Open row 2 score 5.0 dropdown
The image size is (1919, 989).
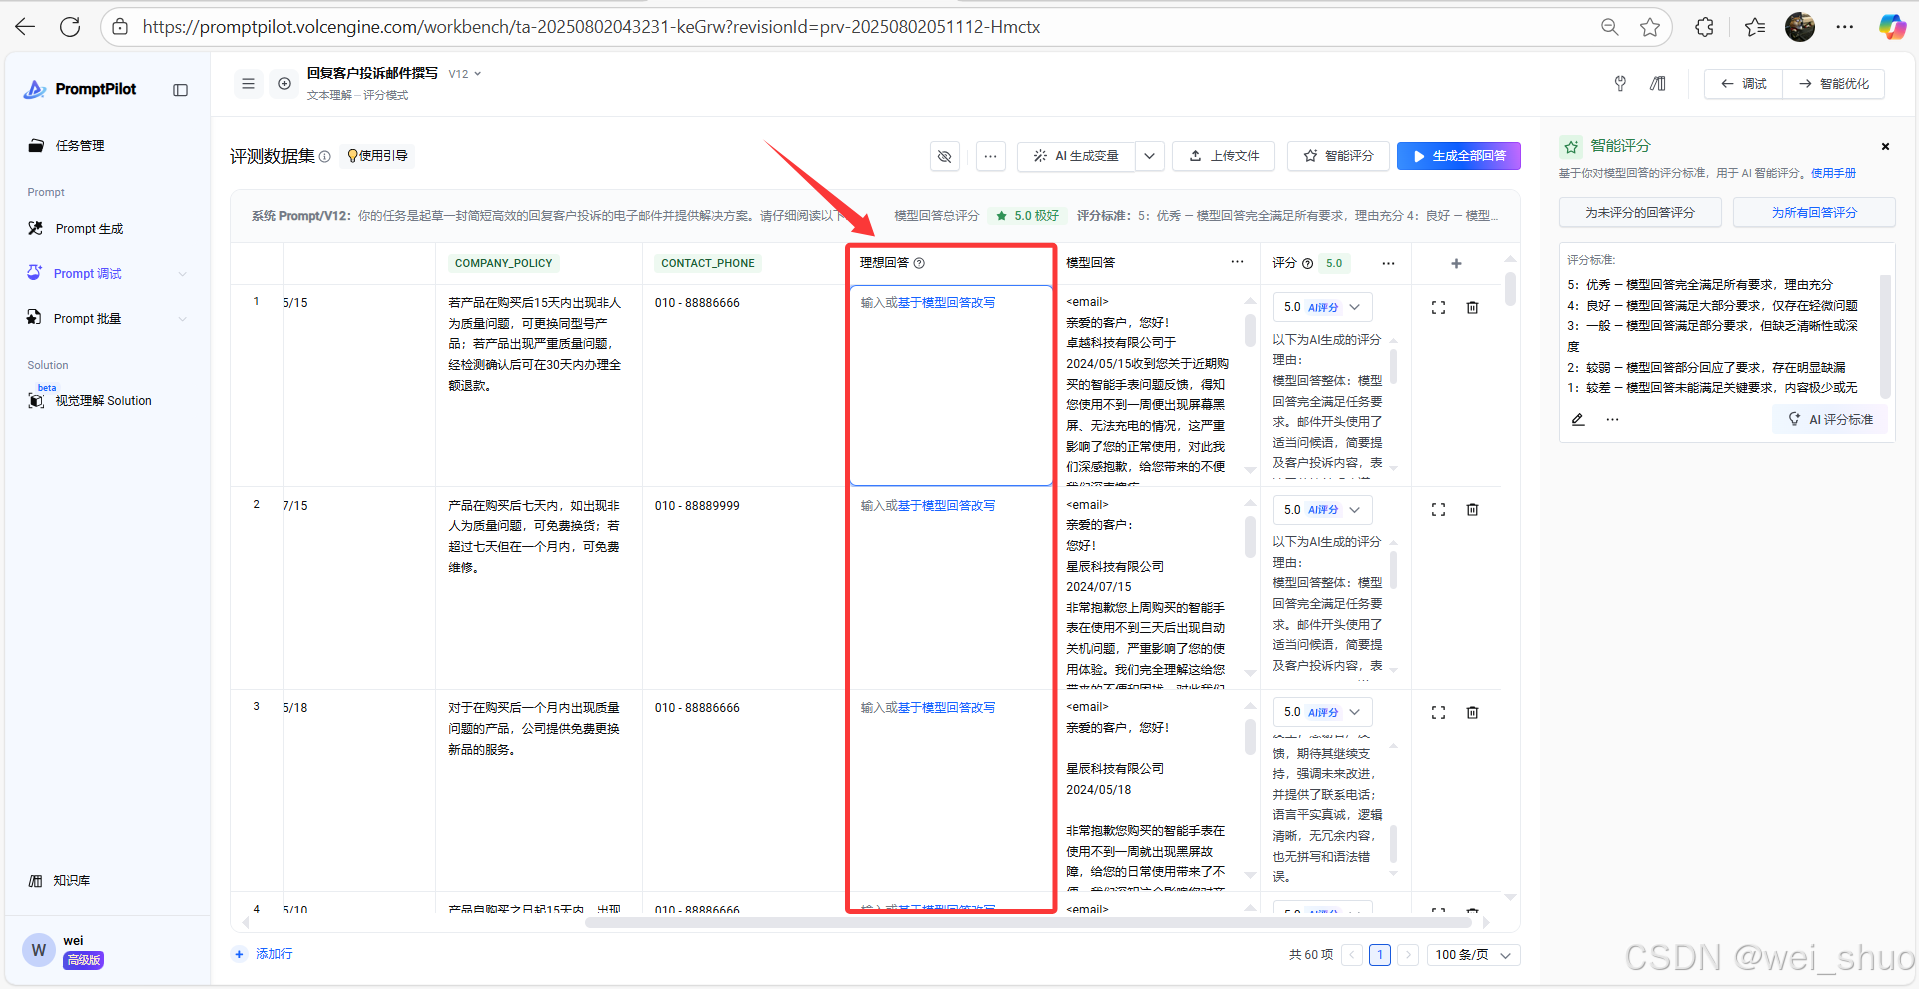point(1322,510)
